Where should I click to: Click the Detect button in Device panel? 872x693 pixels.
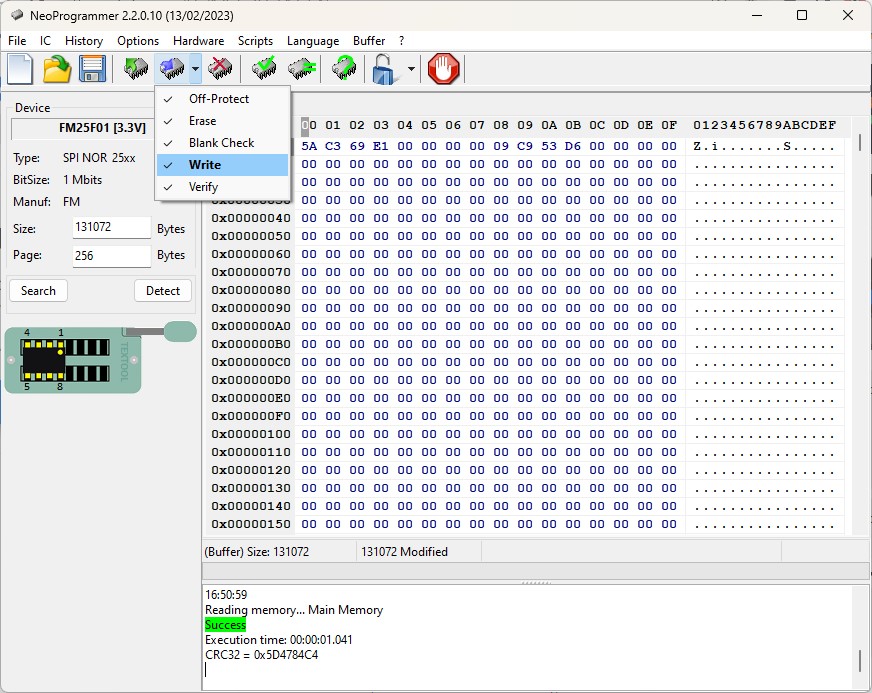click(x=163, y=291)
